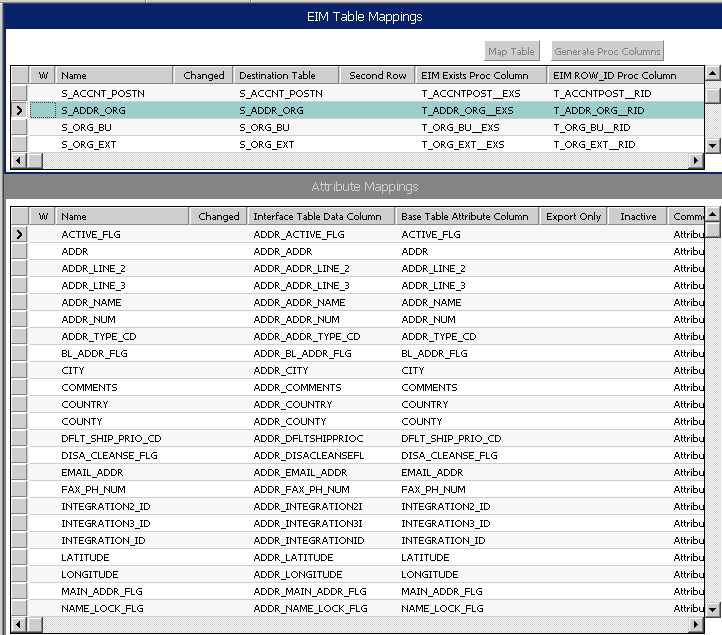Viewport: 722px width, 635px height.
Task: Click ADDR_ADDR_NAME interface column cell
Action: [299, 303]
